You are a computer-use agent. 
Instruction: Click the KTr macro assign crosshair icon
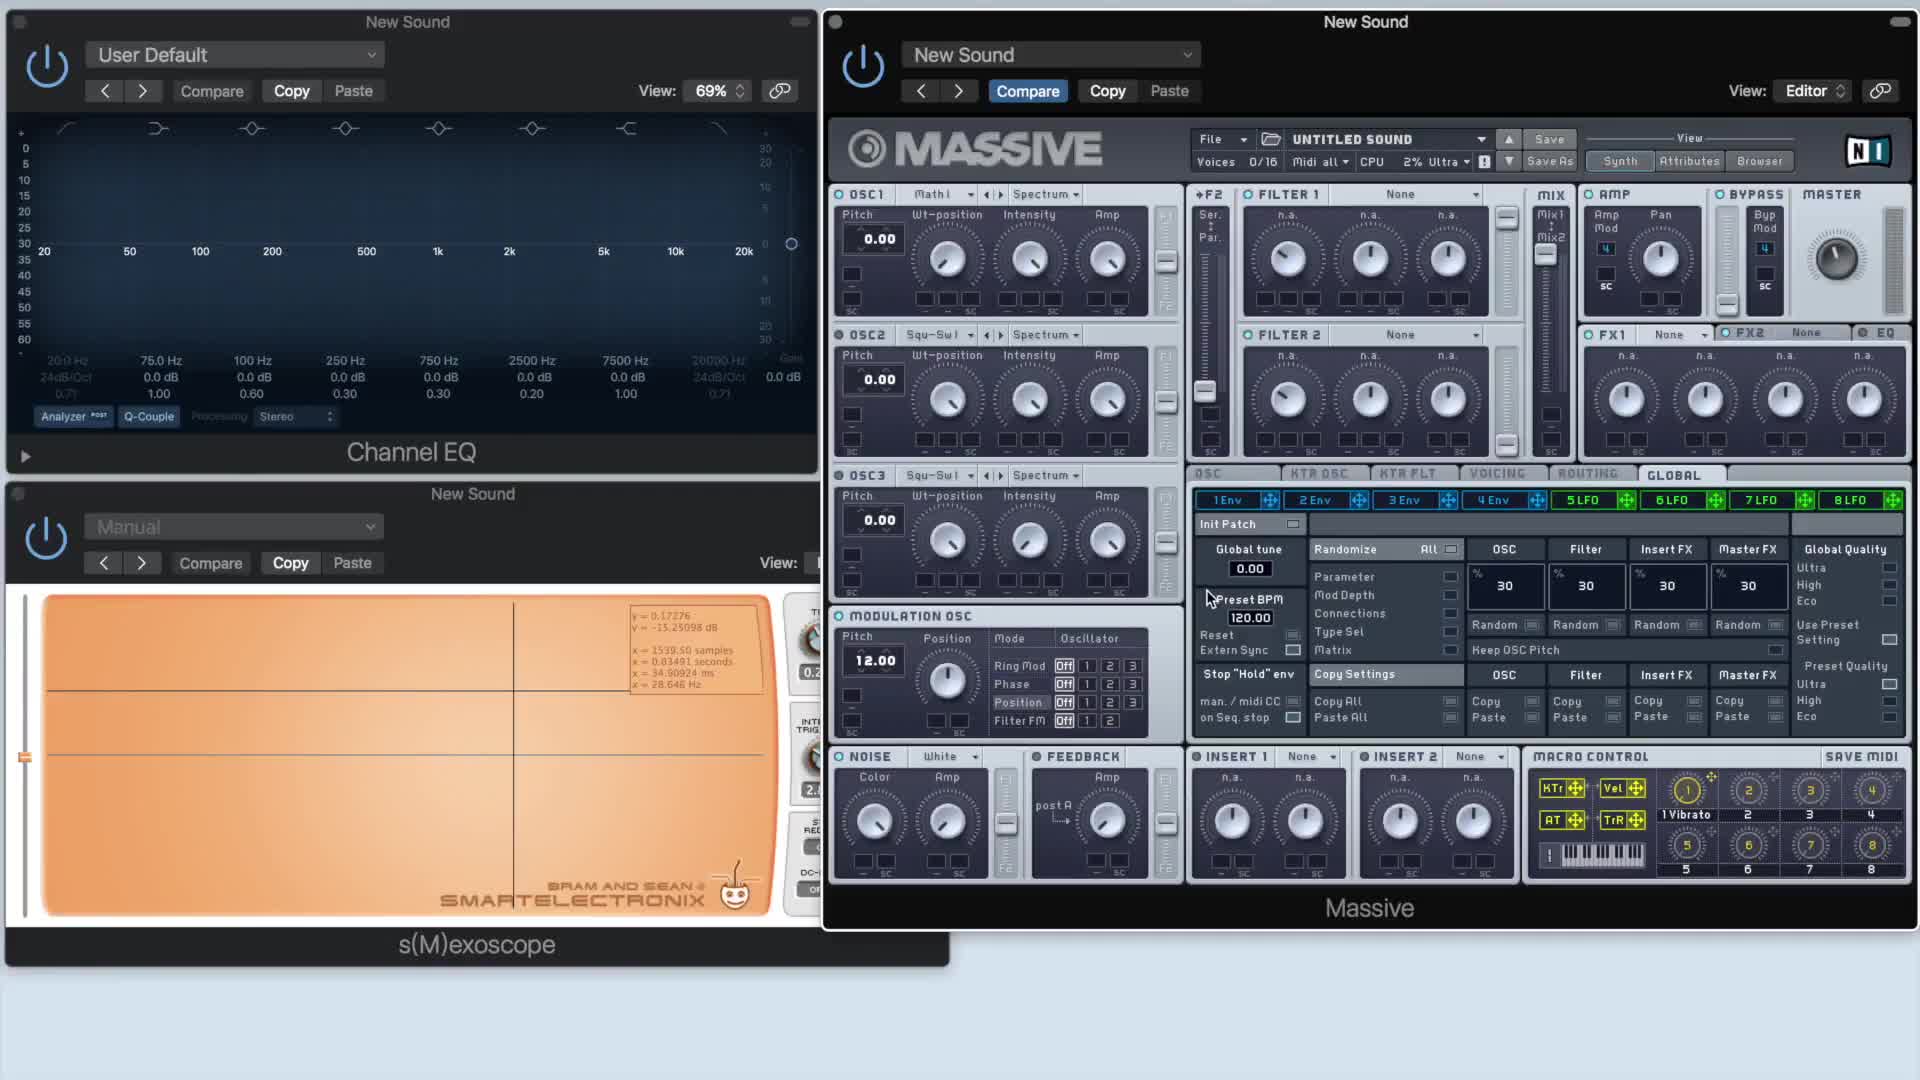tap(1575, 788)
